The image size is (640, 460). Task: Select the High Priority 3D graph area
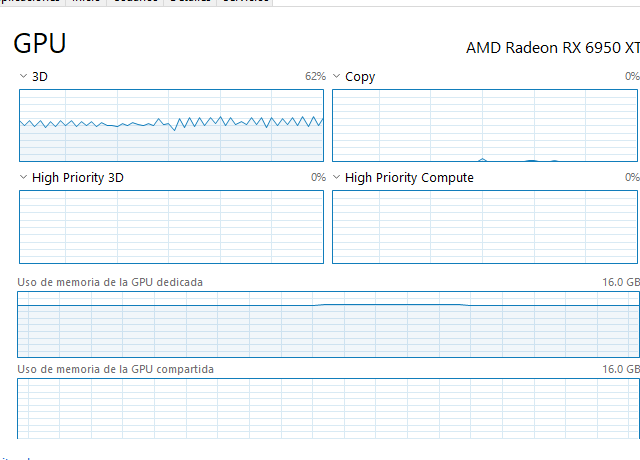[x=171, y=227]
